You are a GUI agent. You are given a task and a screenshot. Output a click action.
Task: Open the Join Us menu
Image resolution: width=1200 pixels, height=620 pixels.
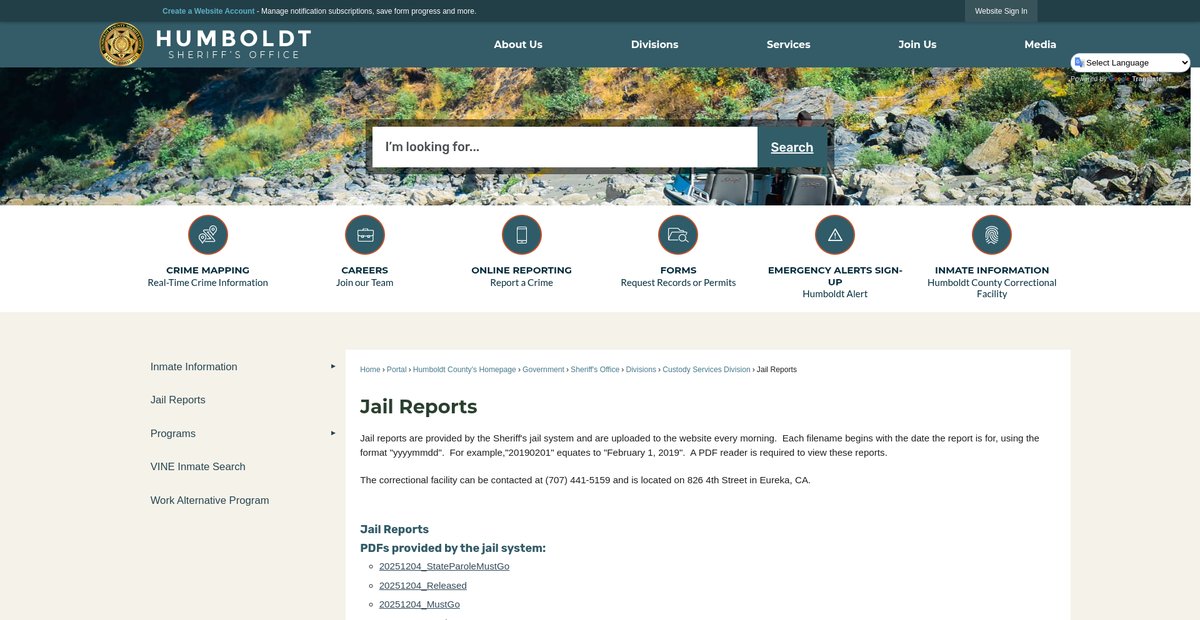point(917,44)
